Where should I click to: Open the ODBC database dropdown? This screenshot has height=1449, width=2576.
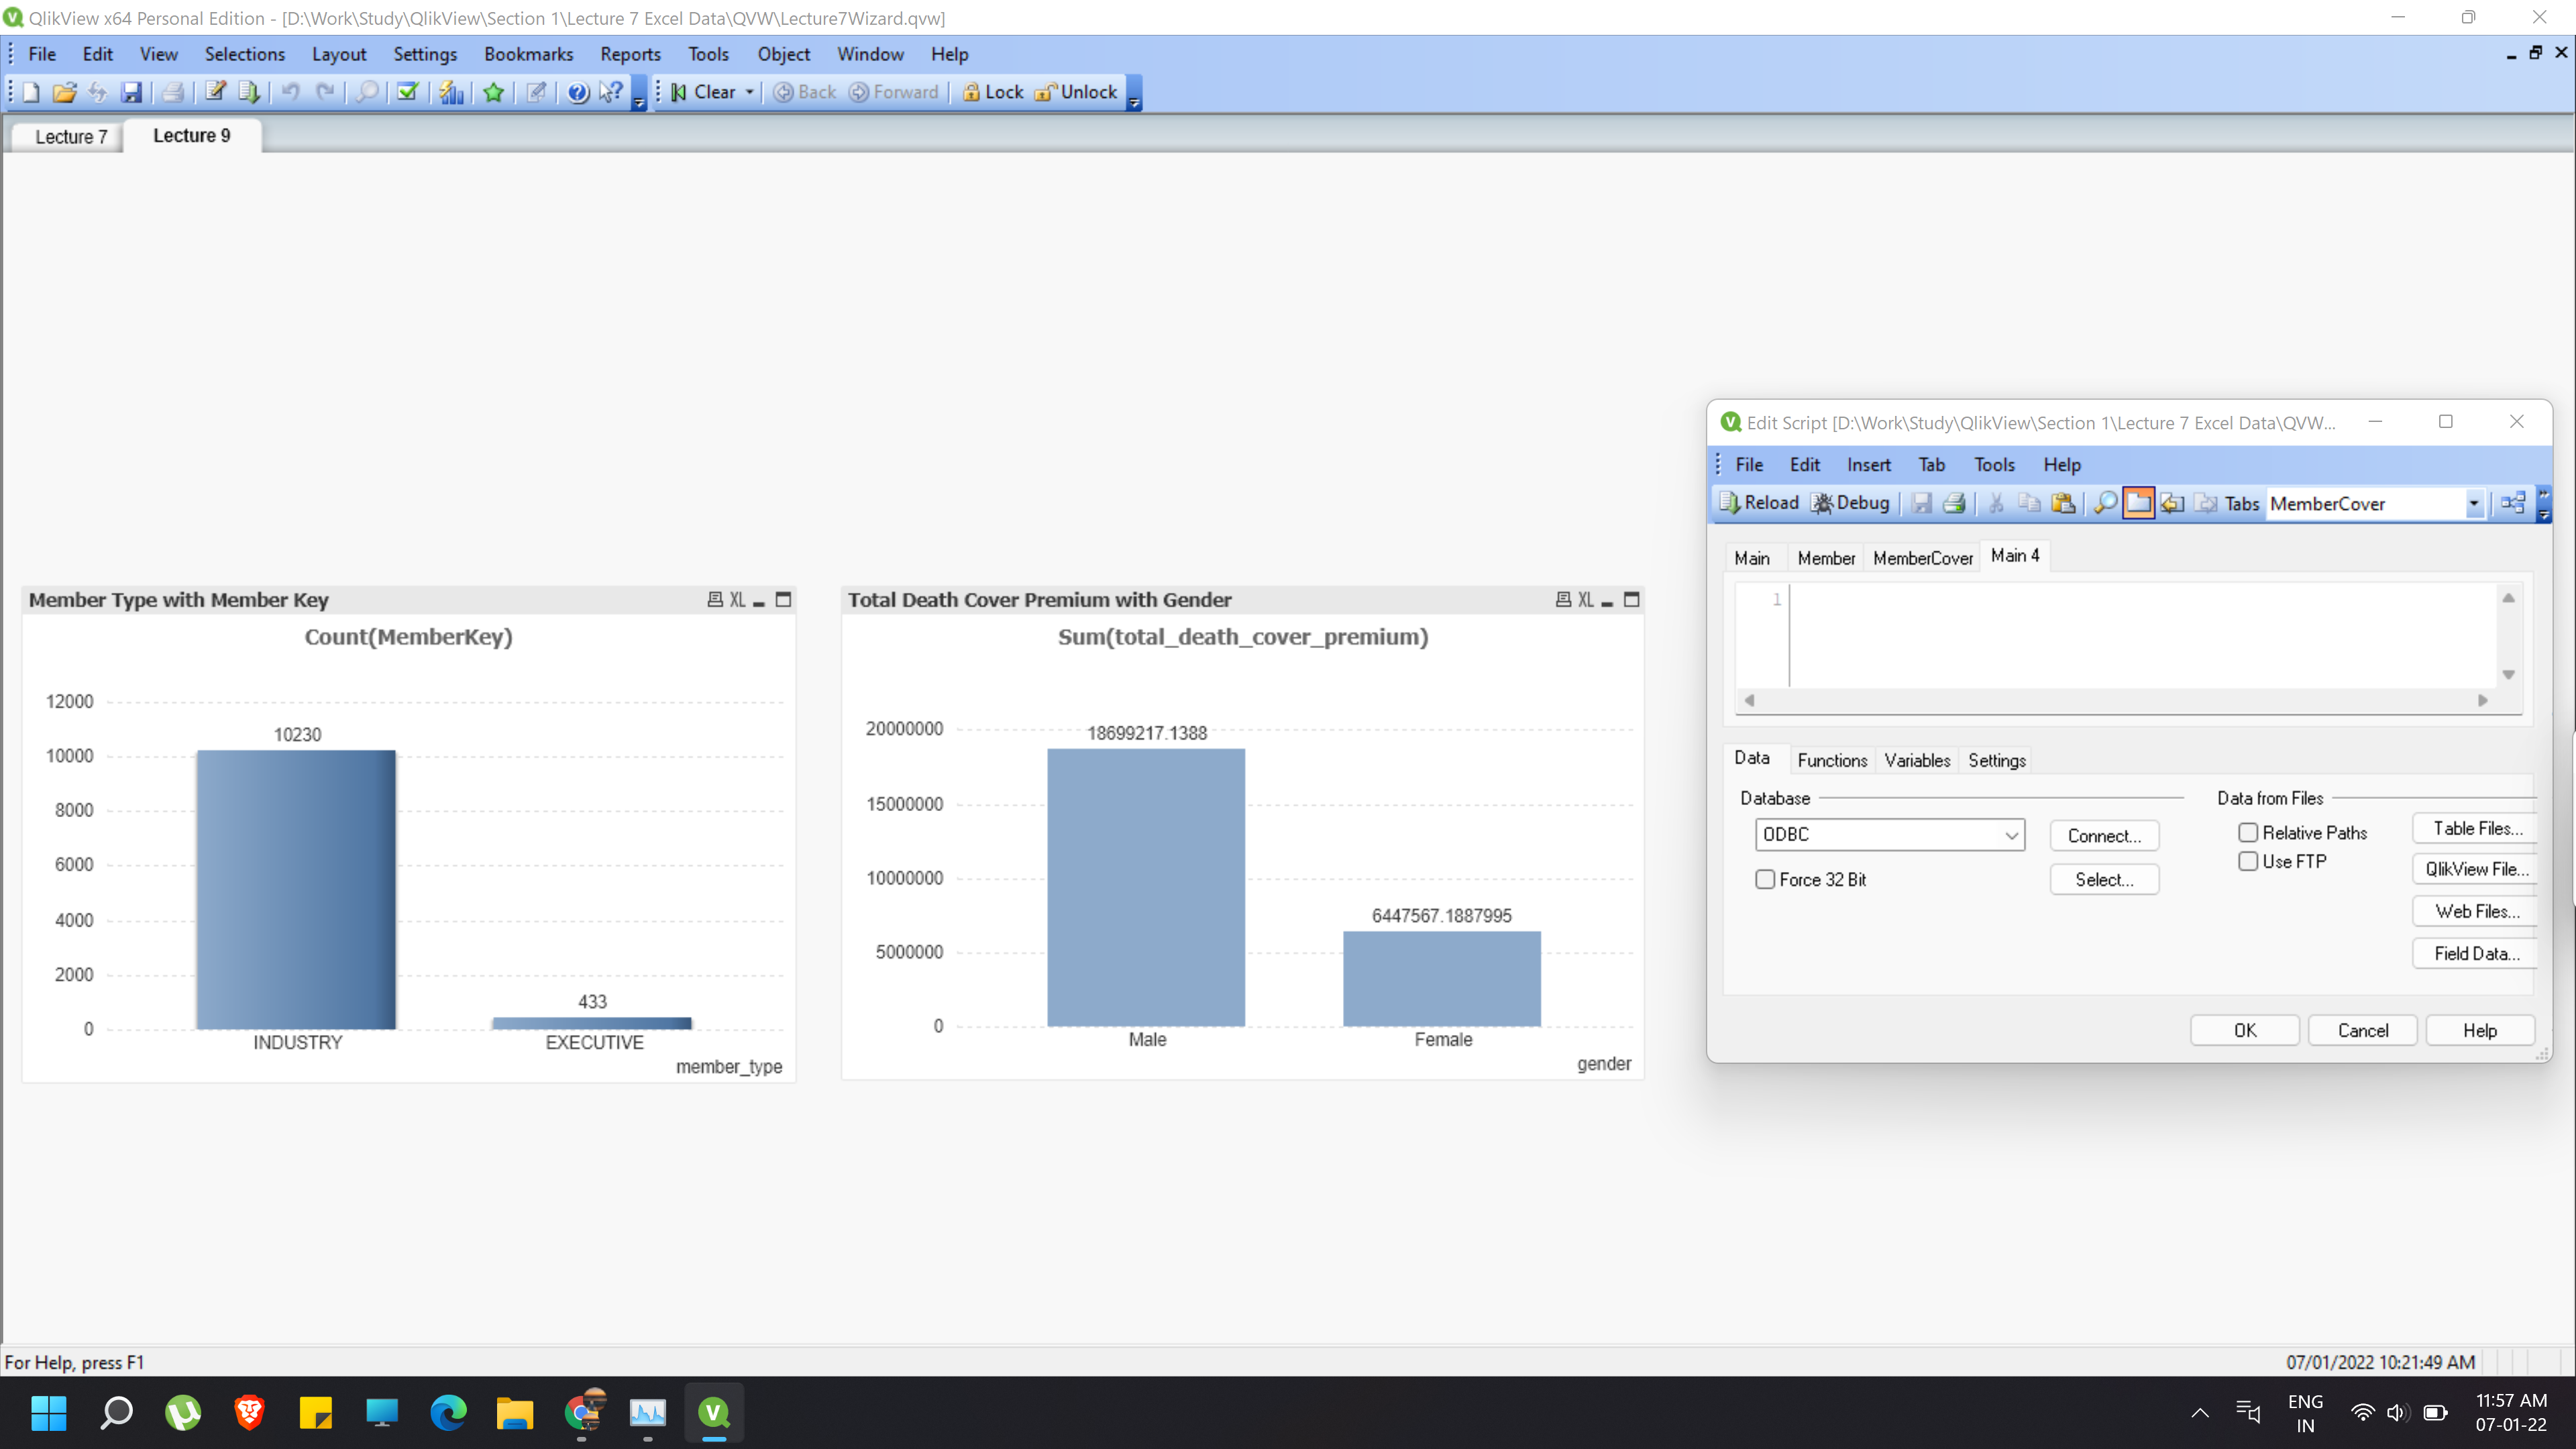(x=2011, y=835)
